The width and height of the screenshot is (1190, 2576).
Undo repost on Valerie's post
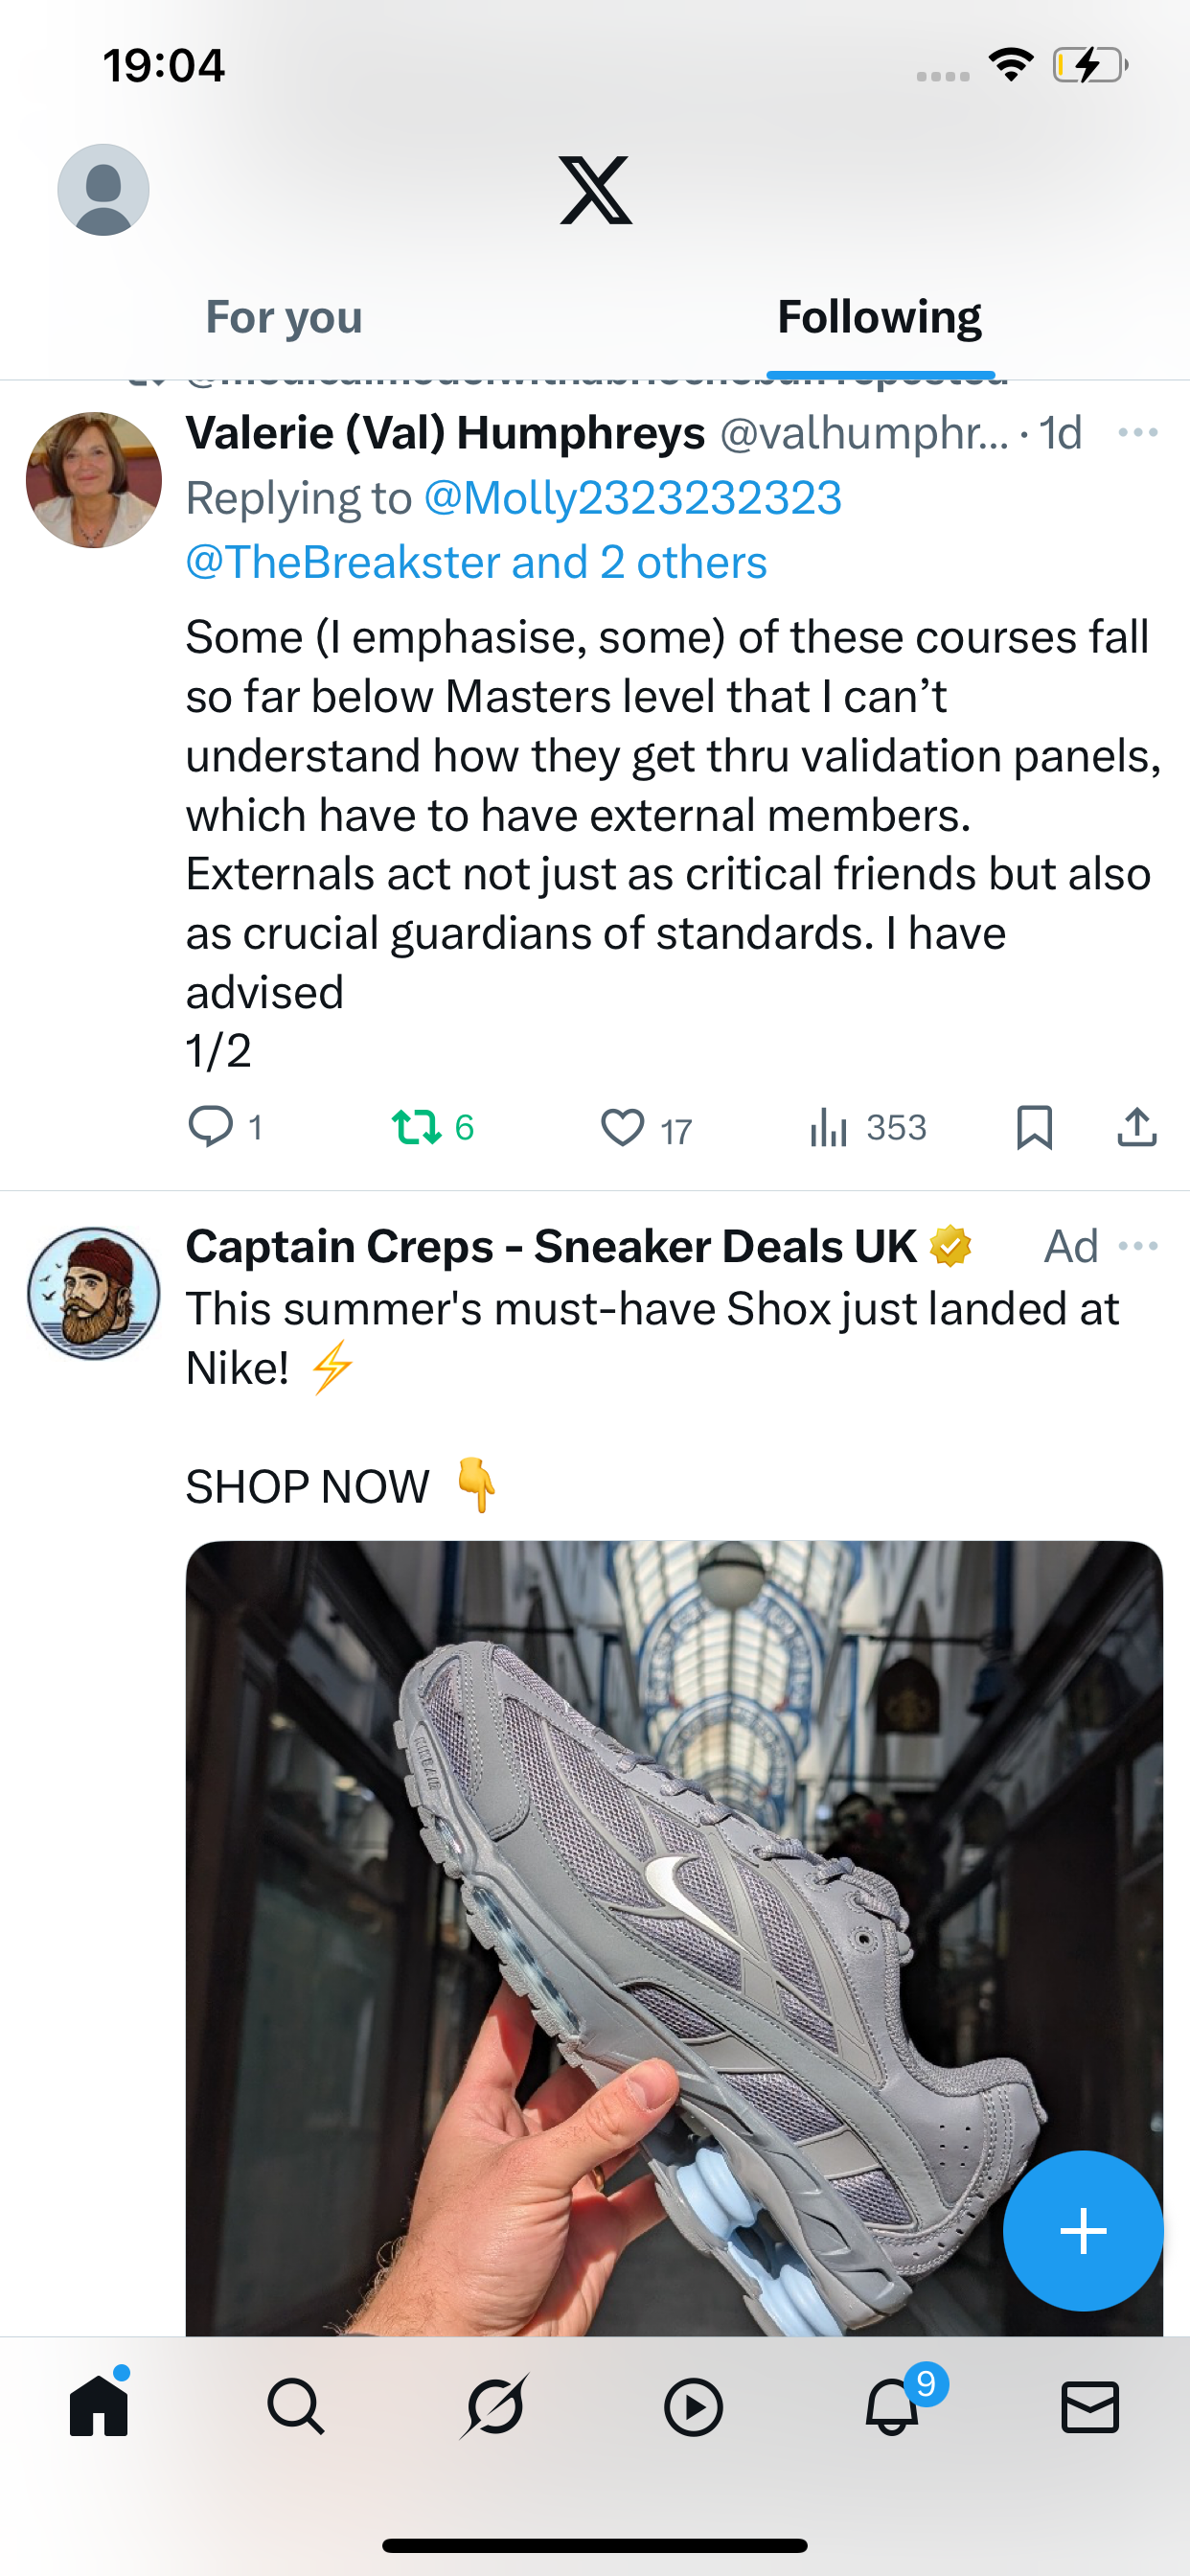coord(416,1127)
